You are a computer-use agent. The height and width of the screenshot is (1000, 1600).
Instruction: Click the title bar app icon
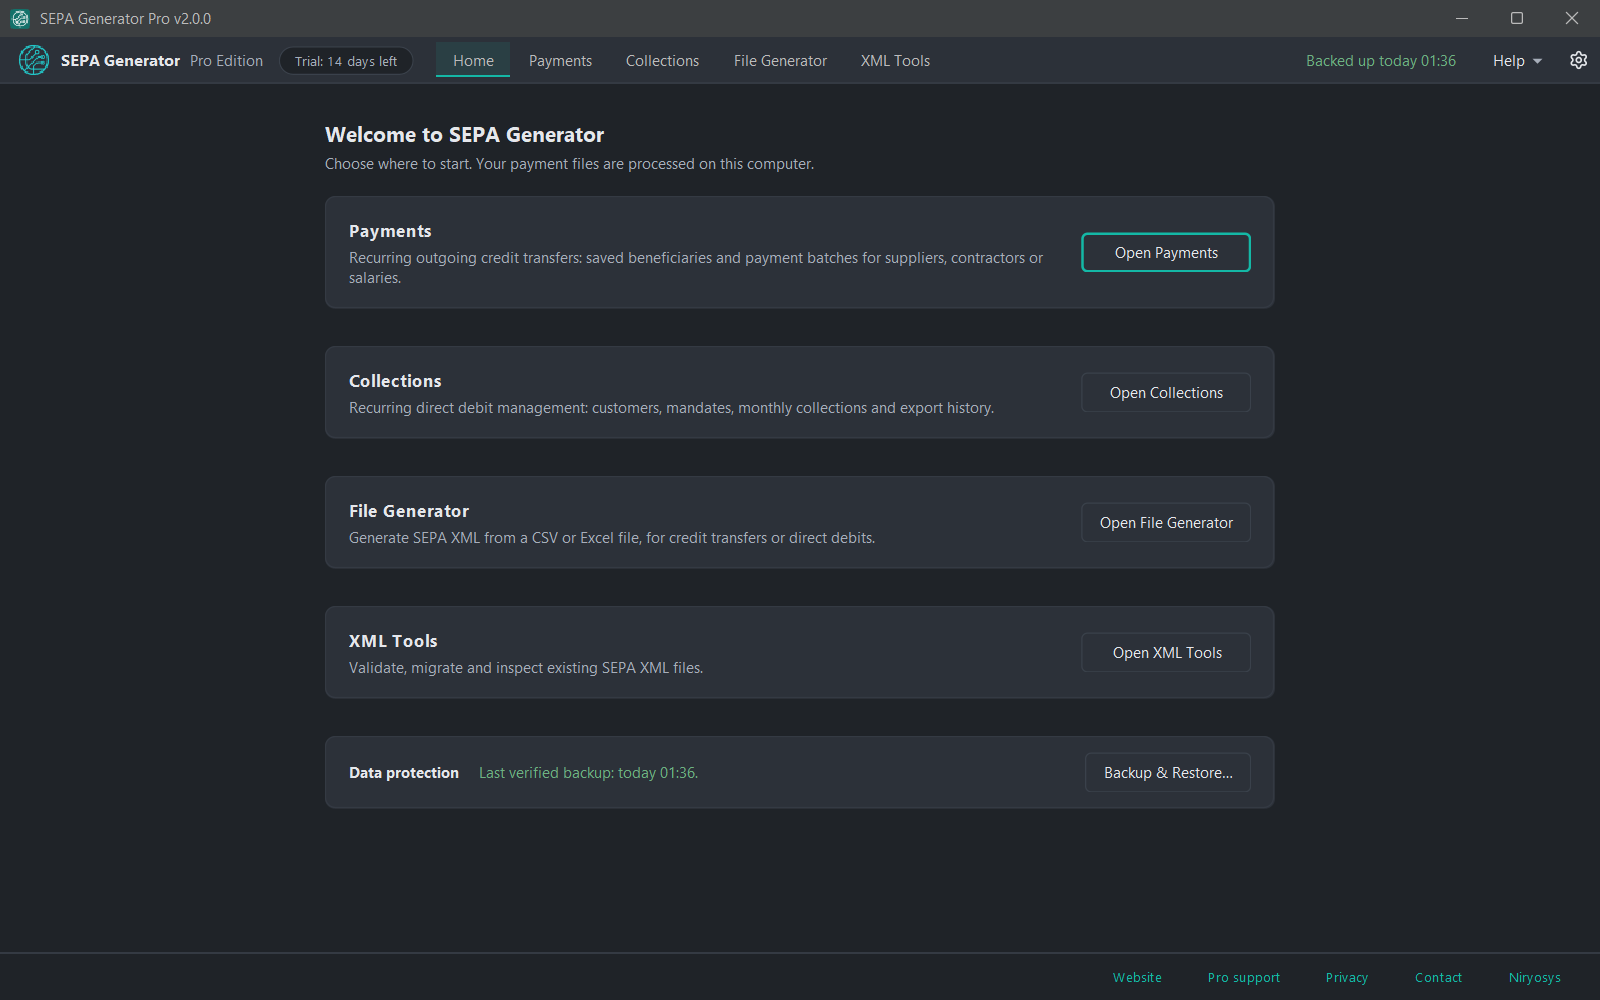click(20, 18)
